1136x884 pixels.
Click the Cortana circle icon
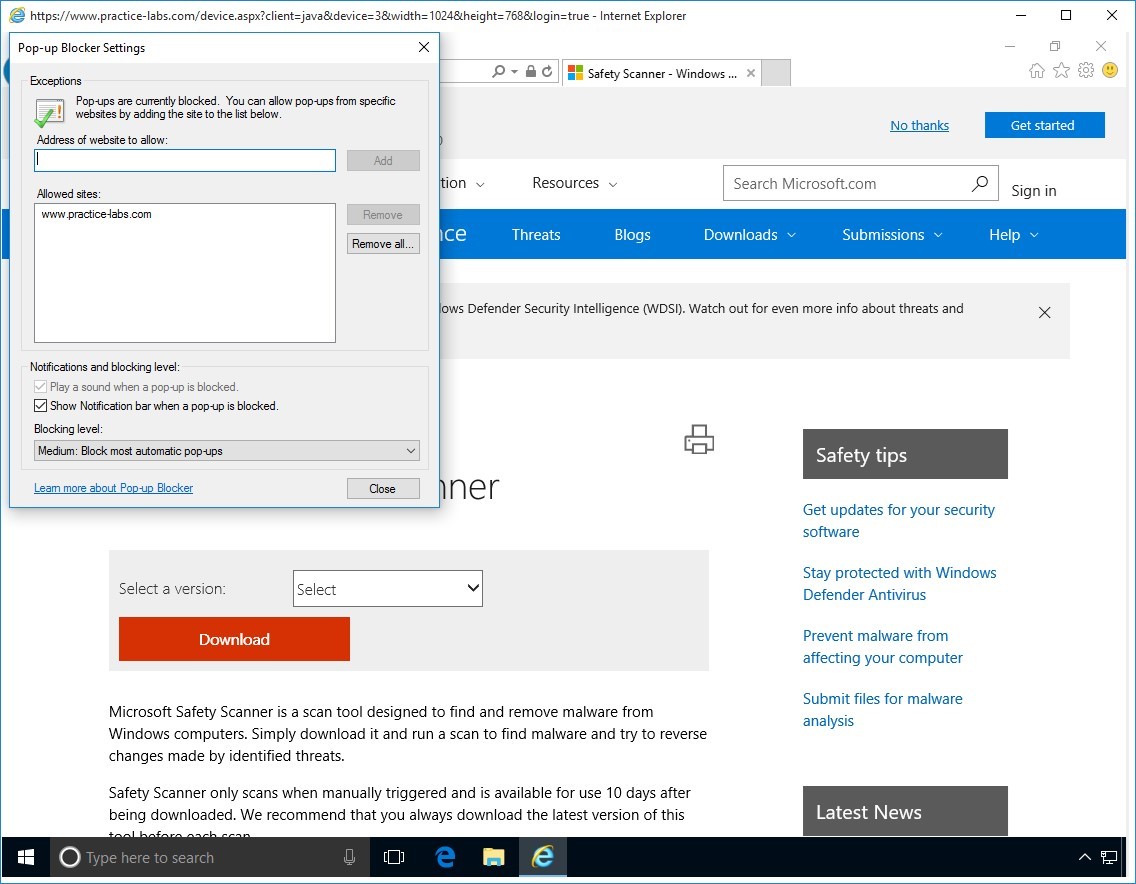coord(70,858)
